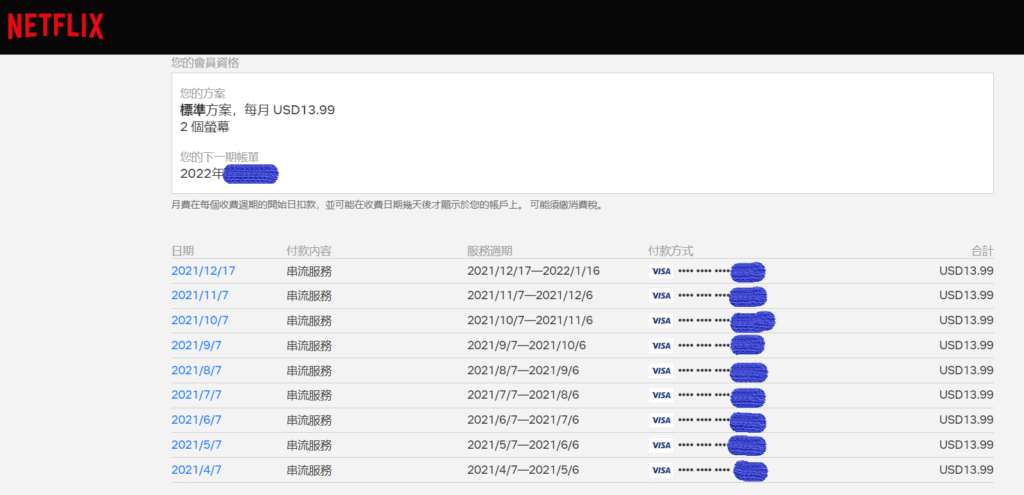
Task: Open the 2021/5/7 invoice link
Action: pos(197,444)
